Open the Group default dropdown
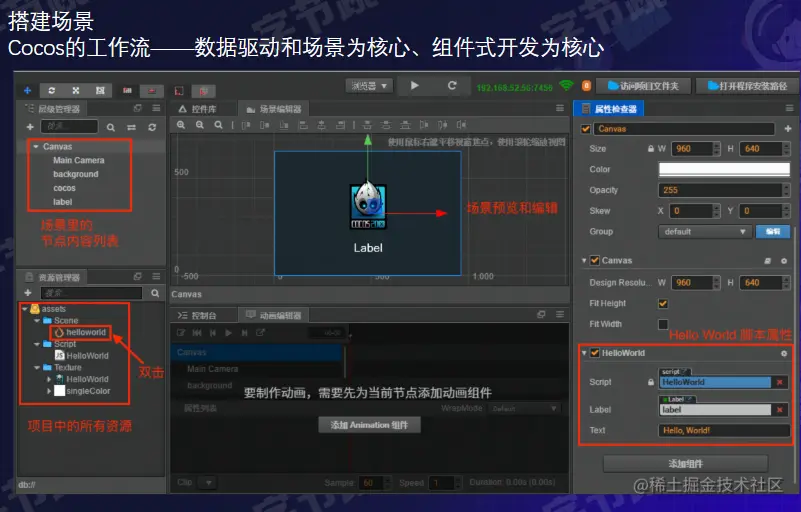 (705, 231)
